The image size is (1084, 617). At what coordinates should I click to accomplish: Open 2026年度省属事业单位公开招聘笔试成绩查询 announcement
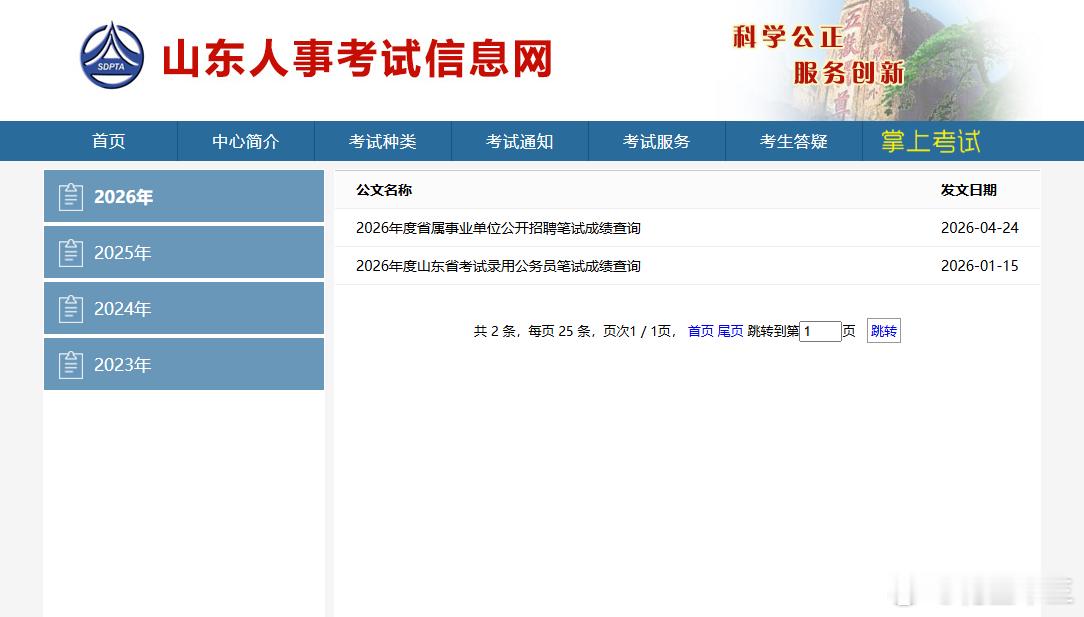click(500, 228)
